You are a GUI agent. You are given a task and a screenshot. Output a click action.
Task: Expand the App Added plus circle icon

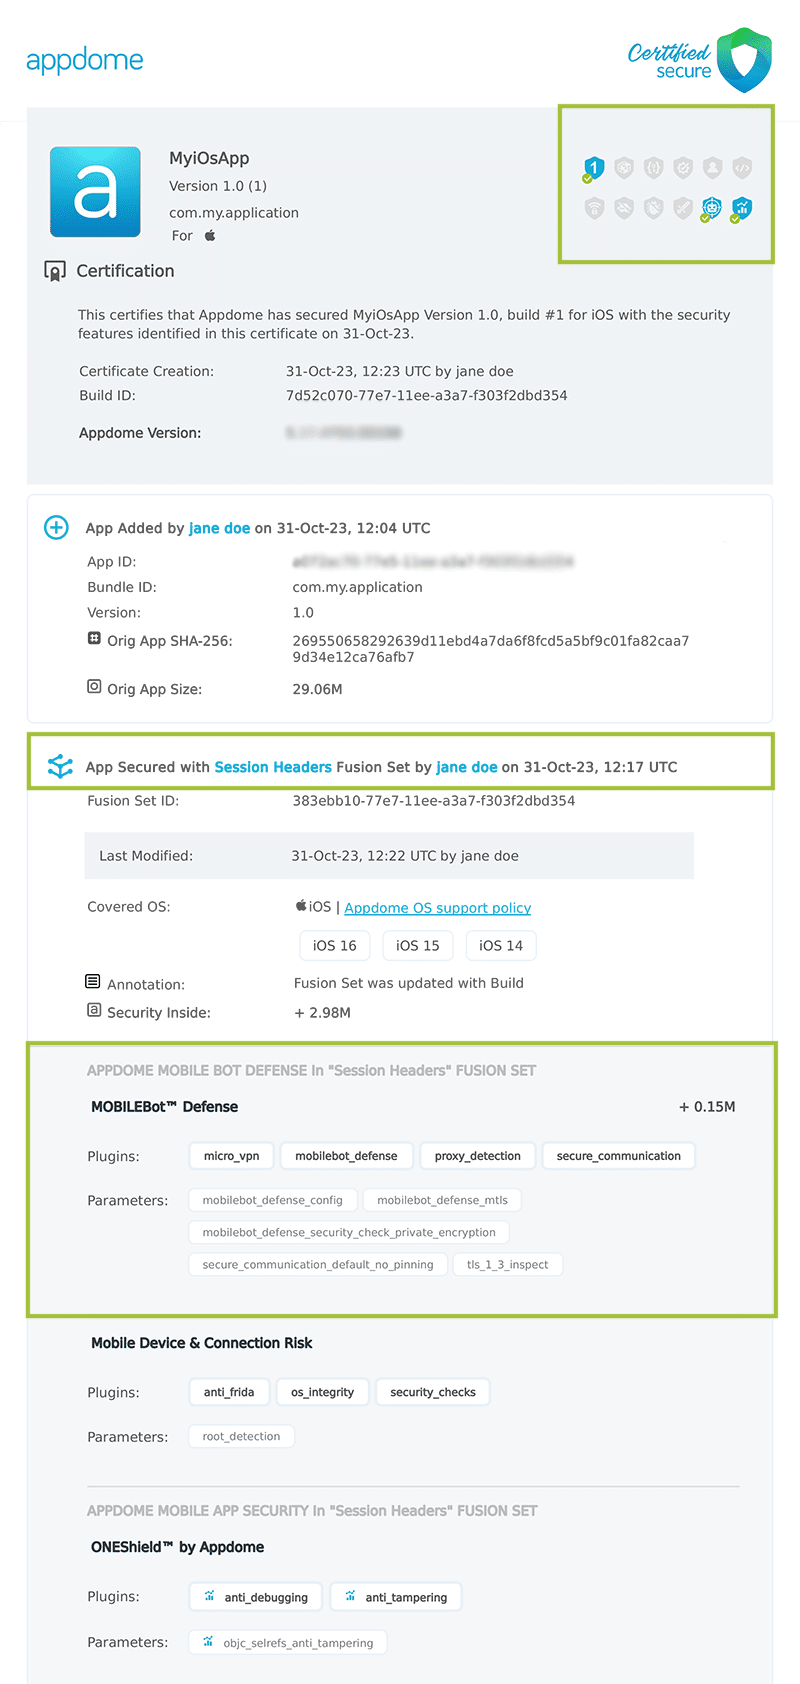(x=57, y=528)
